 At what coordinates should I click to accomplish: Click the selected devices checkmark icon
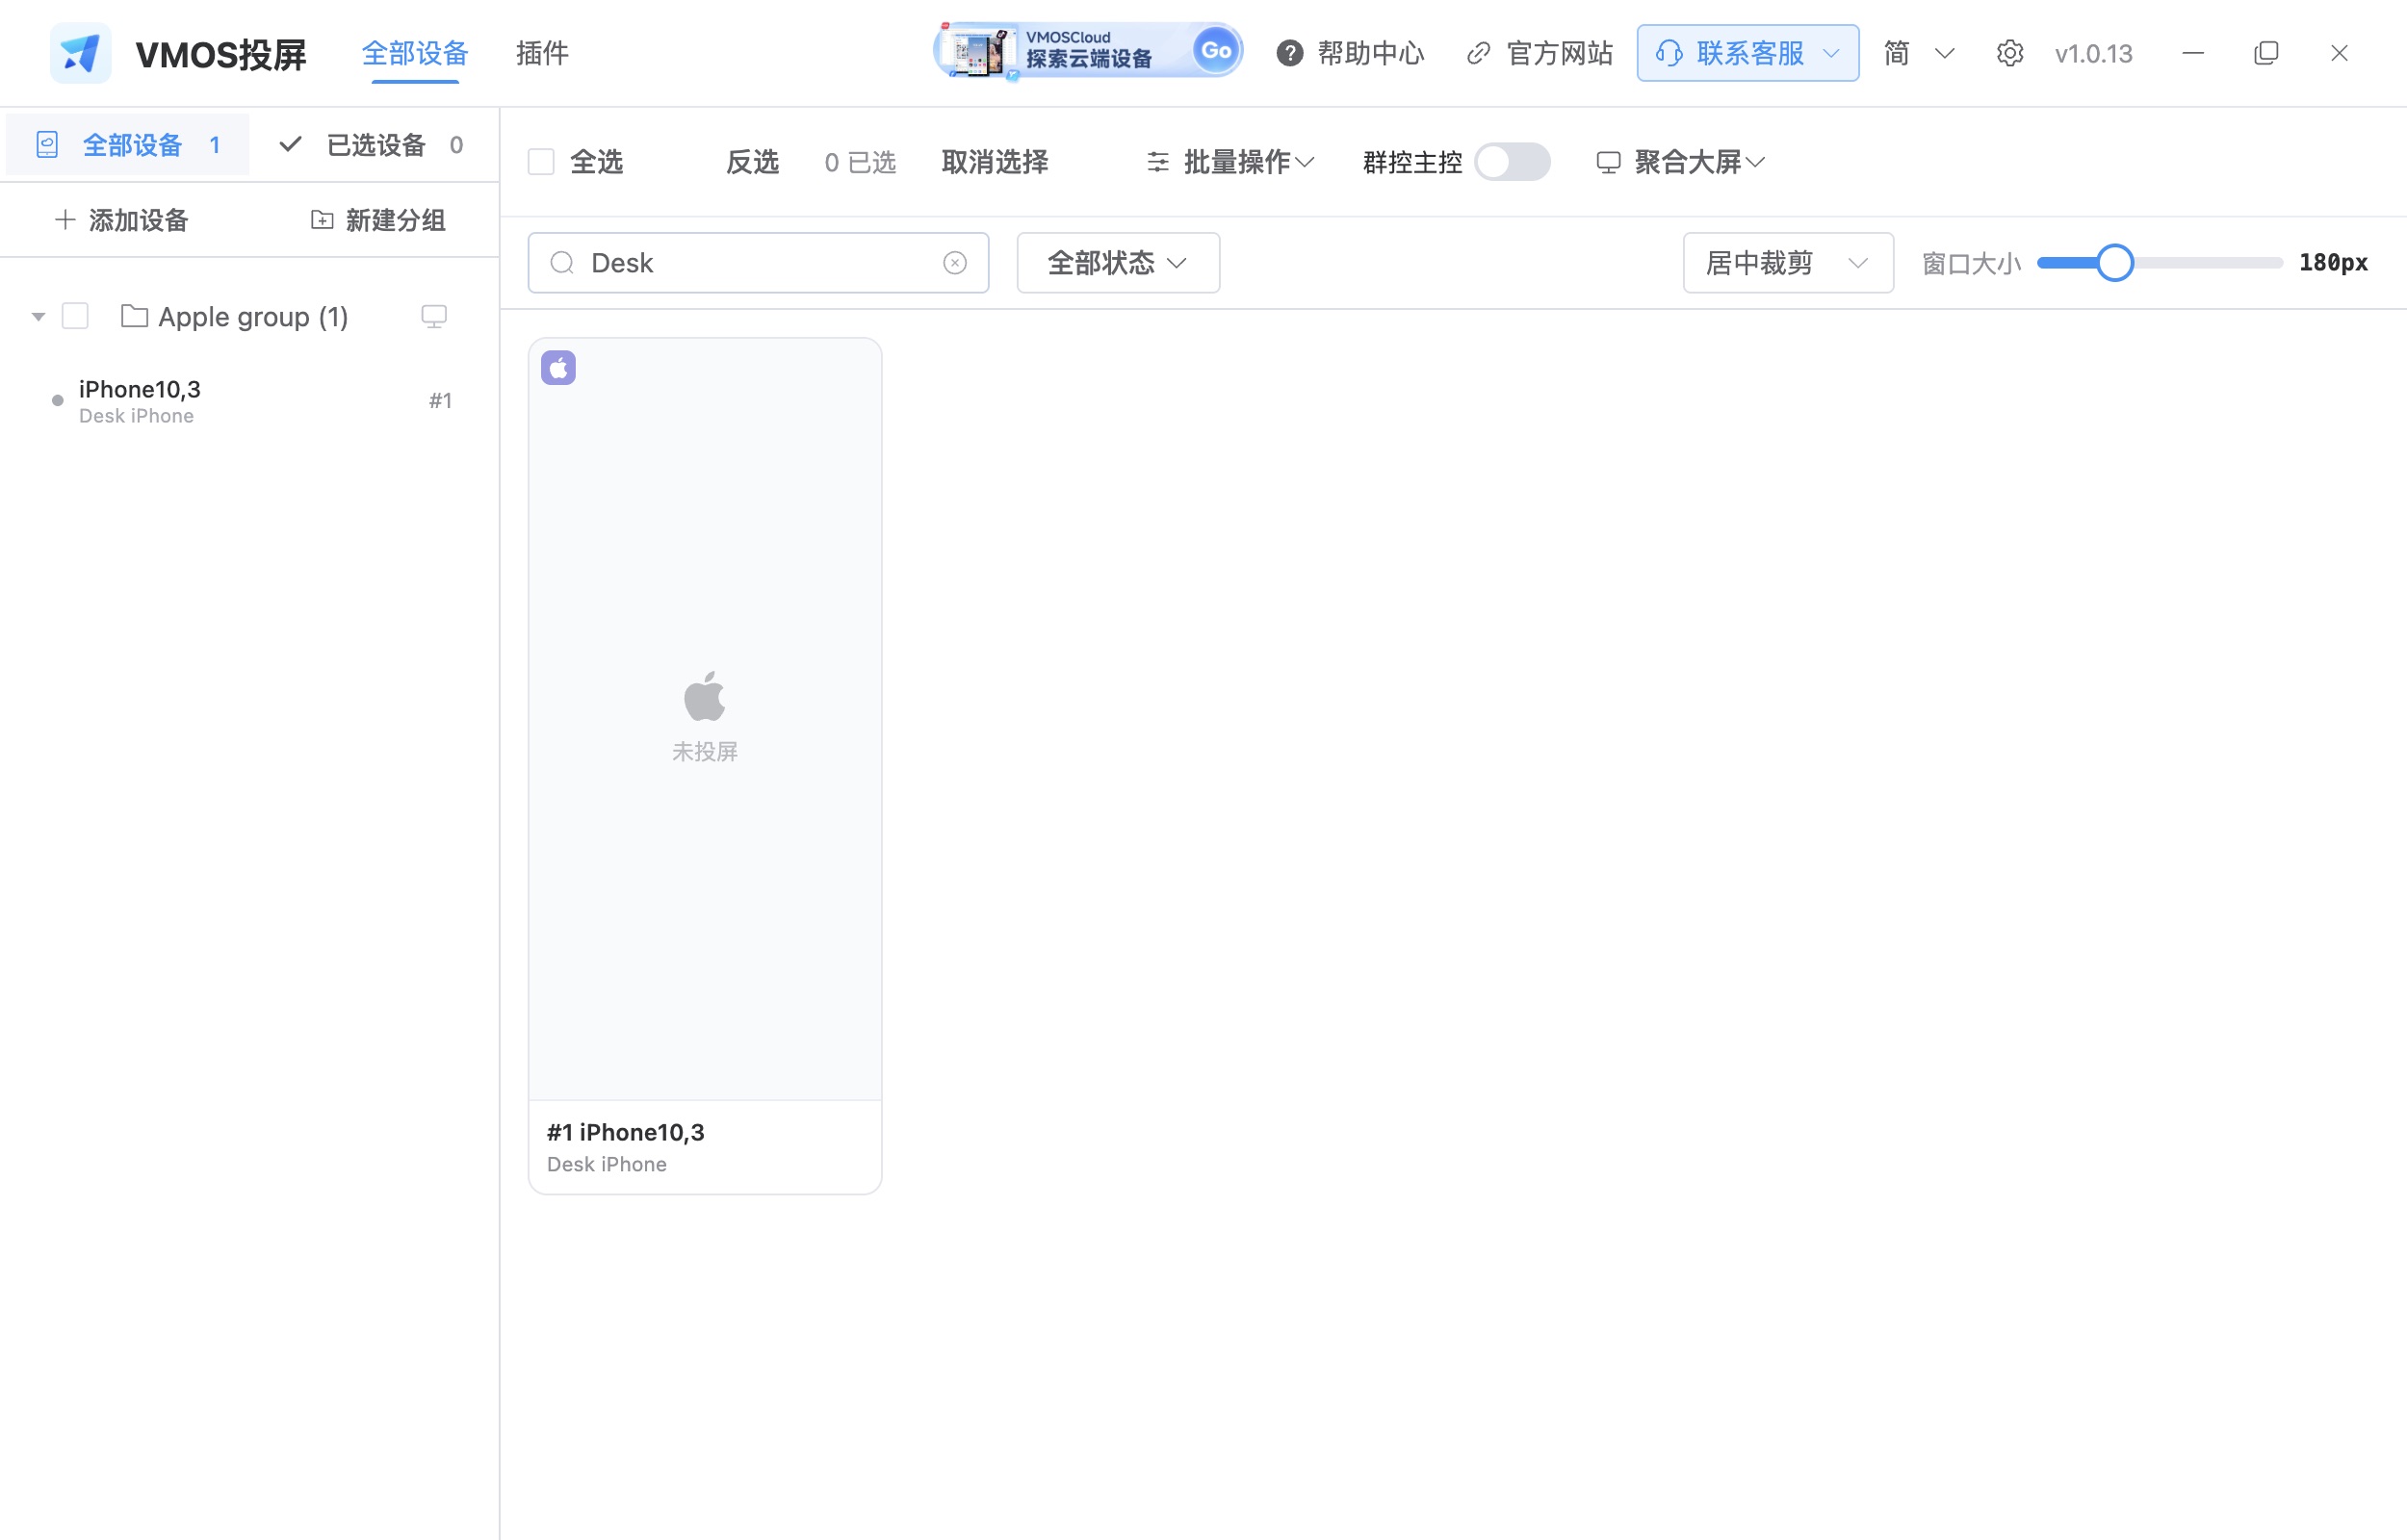290,145
